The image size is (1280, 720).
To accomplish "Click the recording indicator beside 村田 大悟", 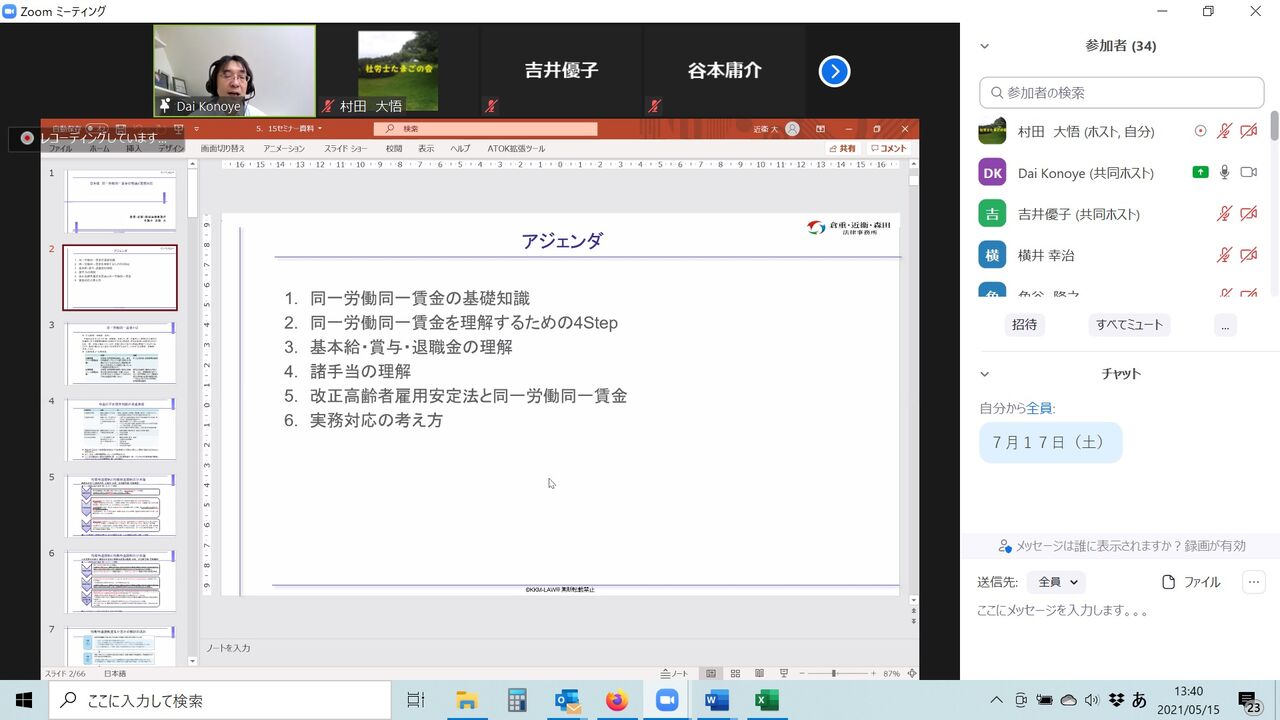I will [x=1201, y=131].
